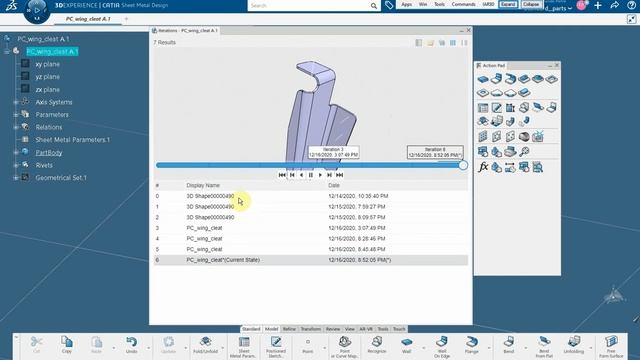The width and height of the screenshot is (640, 360).
Task: Switch to the Standard toolbar tab
Action: tap(251, 329)
